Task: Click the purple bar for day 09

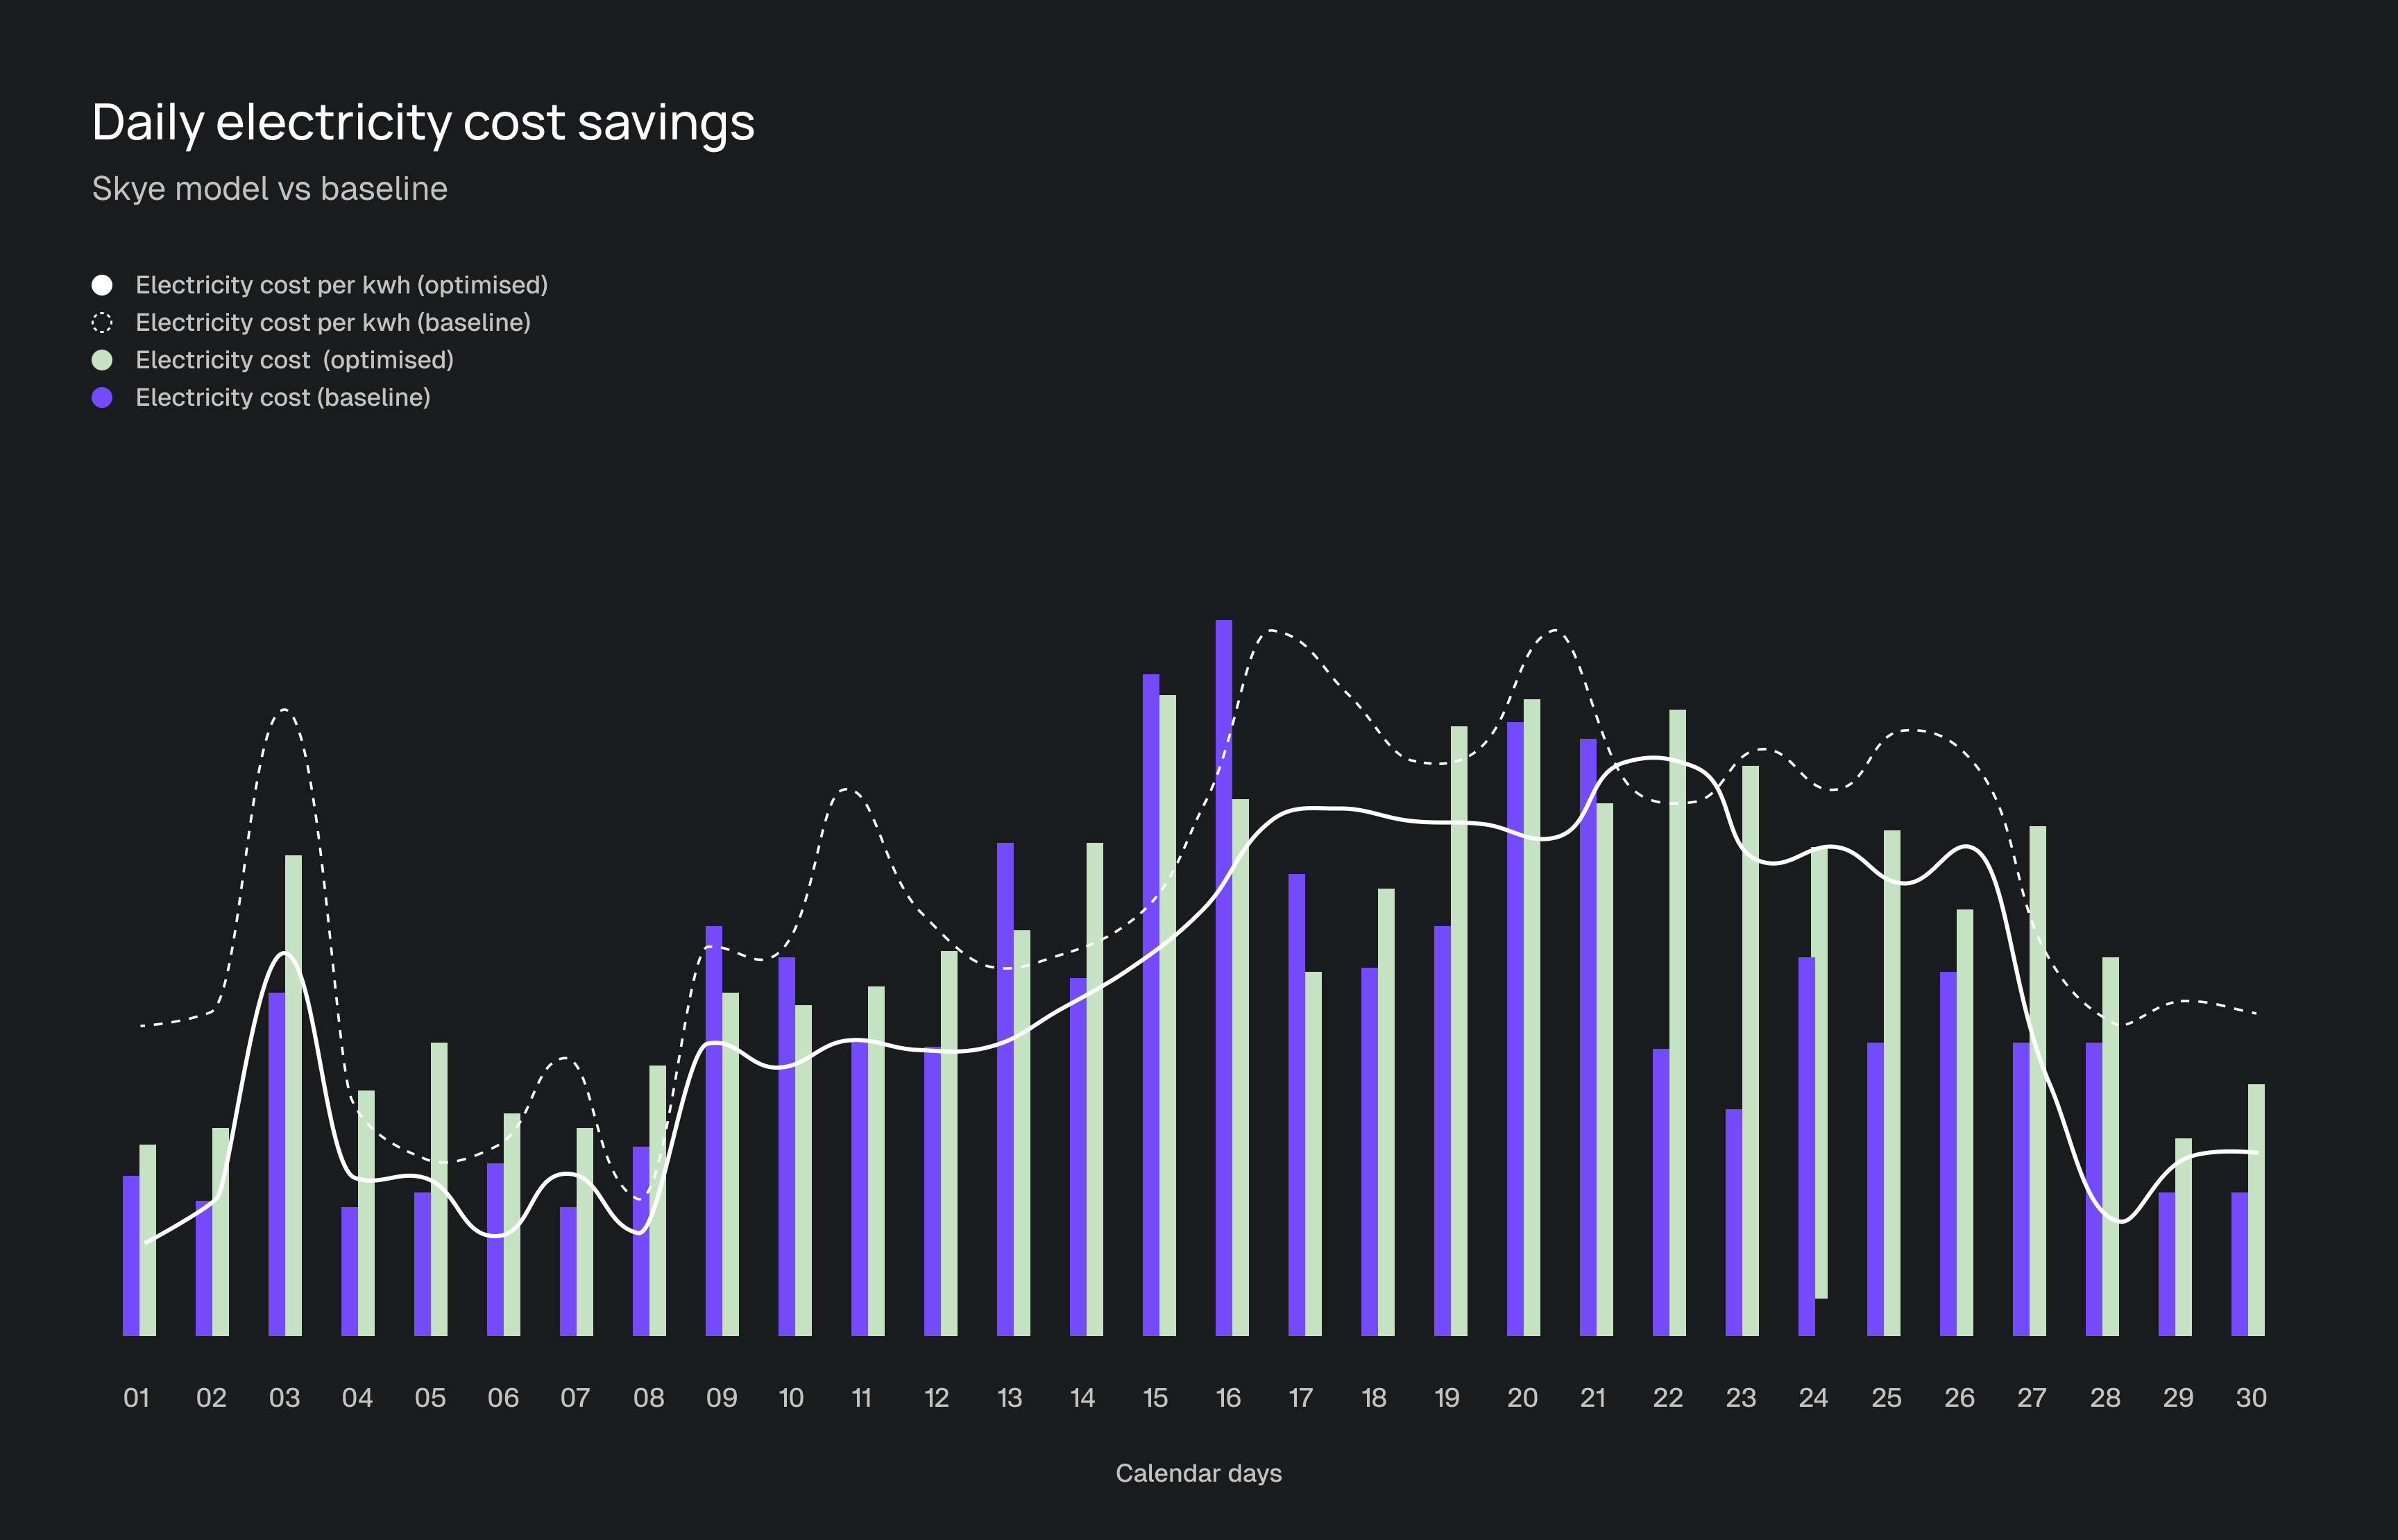Action: (714, 1131)
